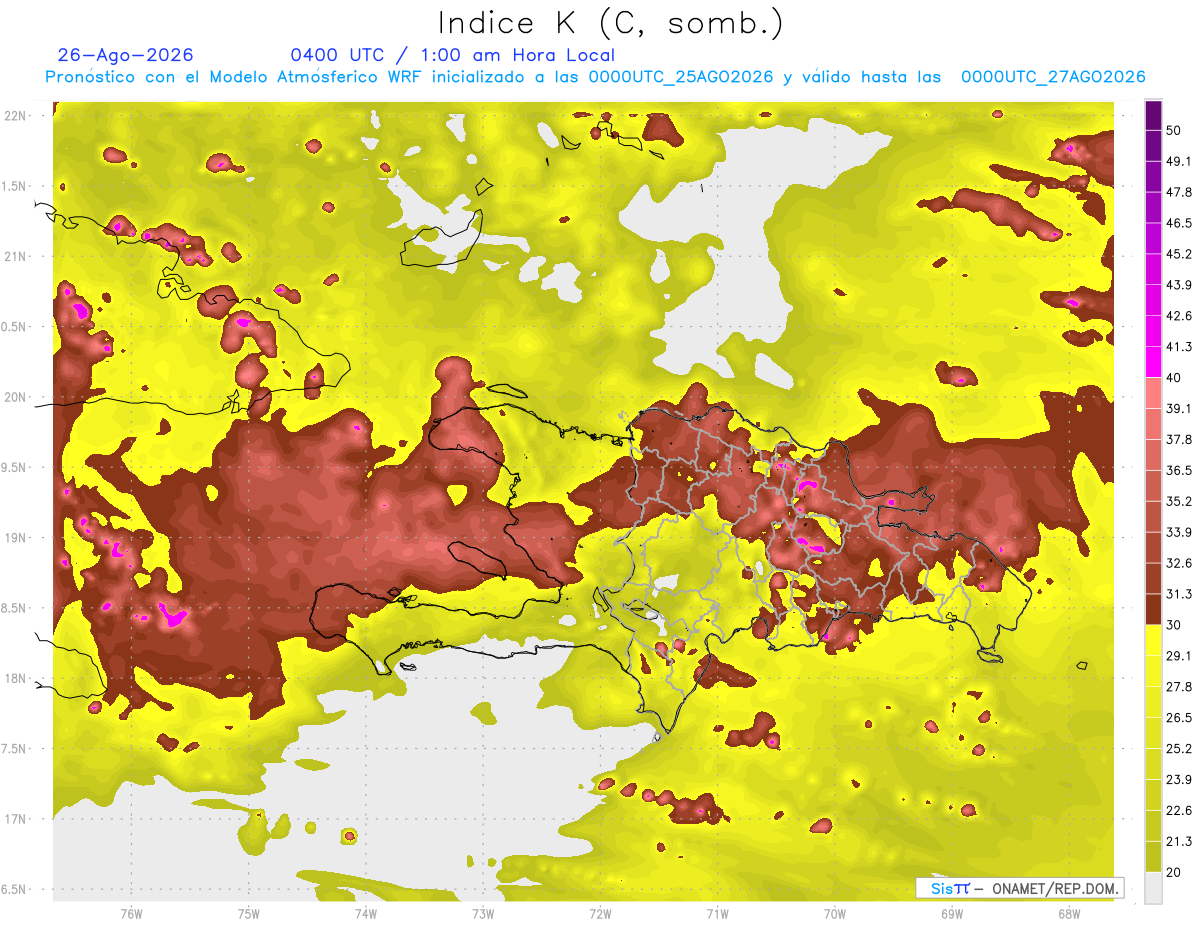Click the '42.6' color scale value
Screen dimensions: 1200x927
[1178, 316]
